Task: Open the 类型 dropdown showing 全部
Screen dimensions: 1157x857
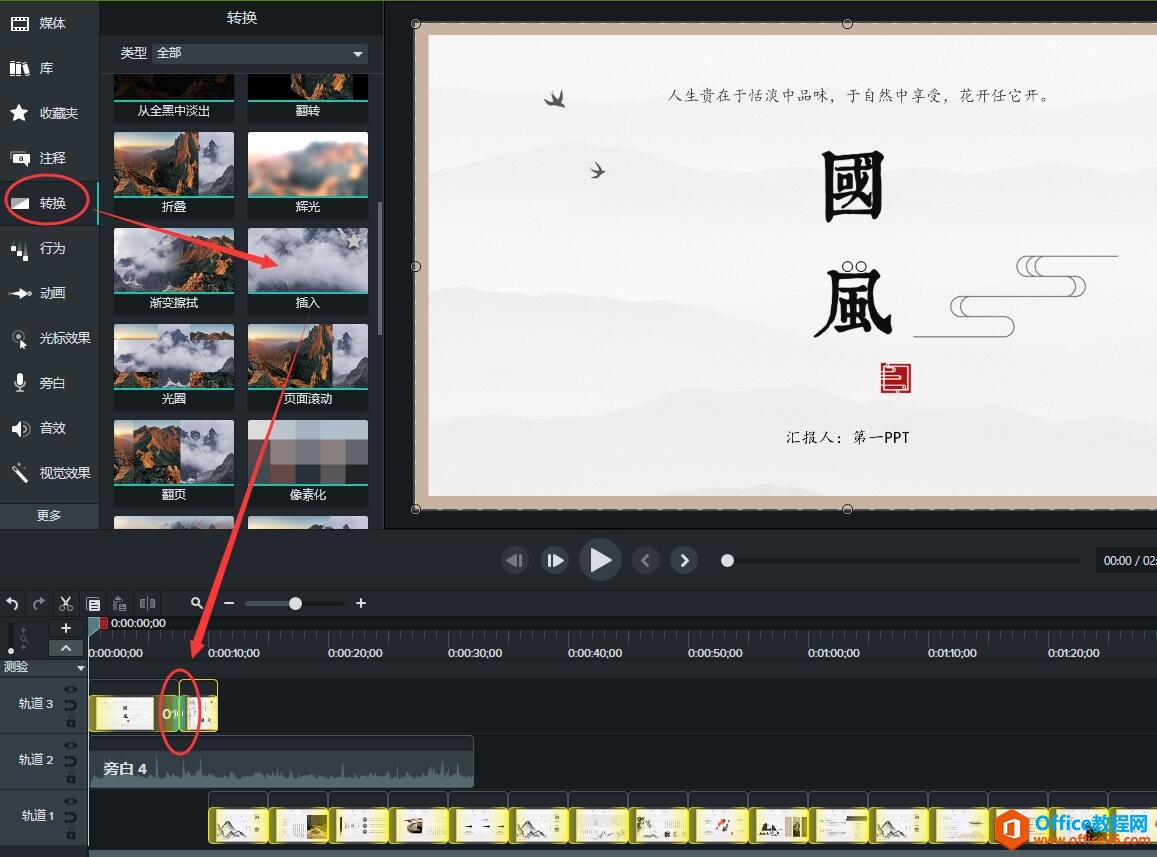Action: click(260, 53)
